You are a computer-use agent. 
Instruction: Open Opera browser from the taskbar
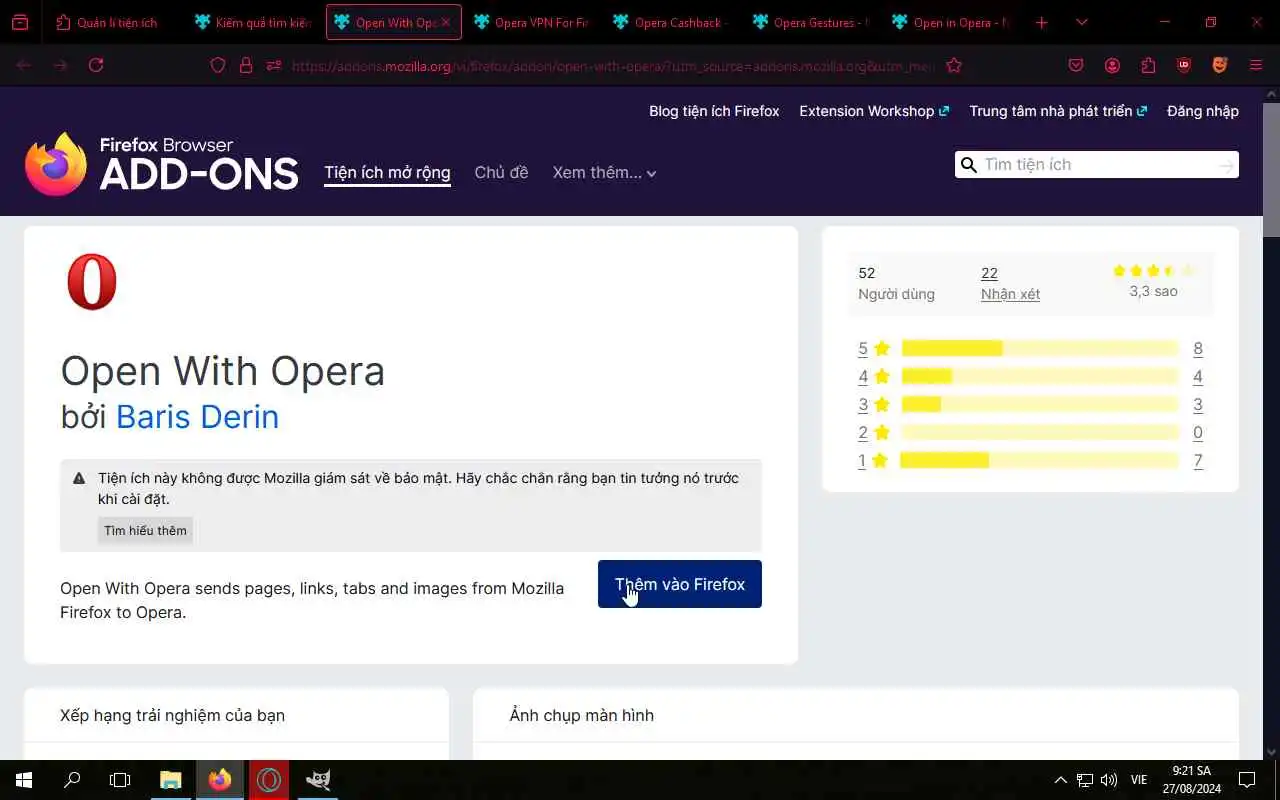(268, 780)
